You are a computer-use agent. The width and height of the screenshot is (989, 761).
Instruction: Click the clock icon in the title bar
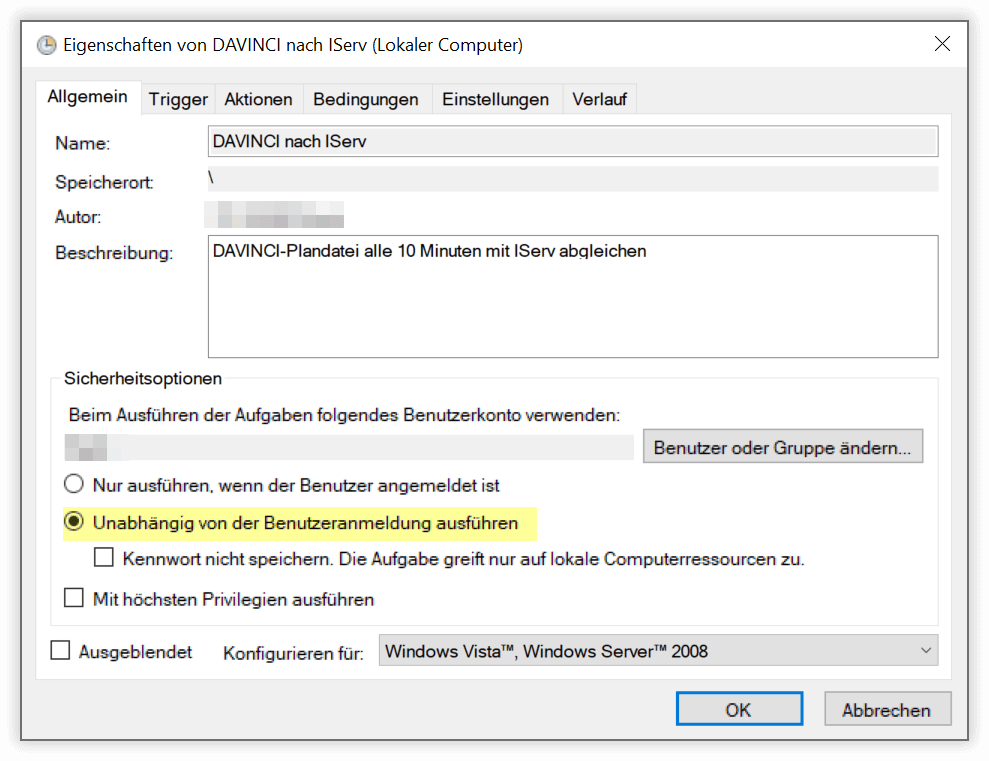(45, 44)
